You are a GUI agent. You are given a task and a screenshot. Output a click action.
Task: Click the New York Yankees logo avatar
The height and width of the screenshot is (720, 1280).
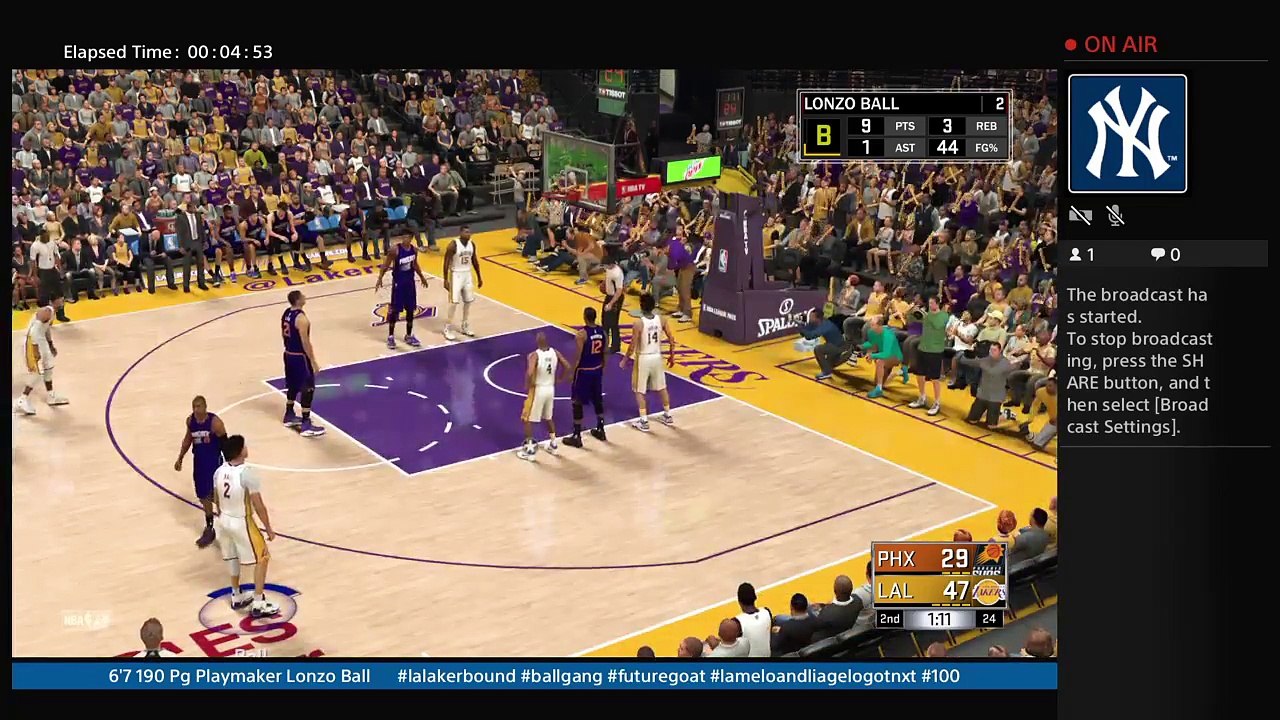click(x=1127, y=133)
